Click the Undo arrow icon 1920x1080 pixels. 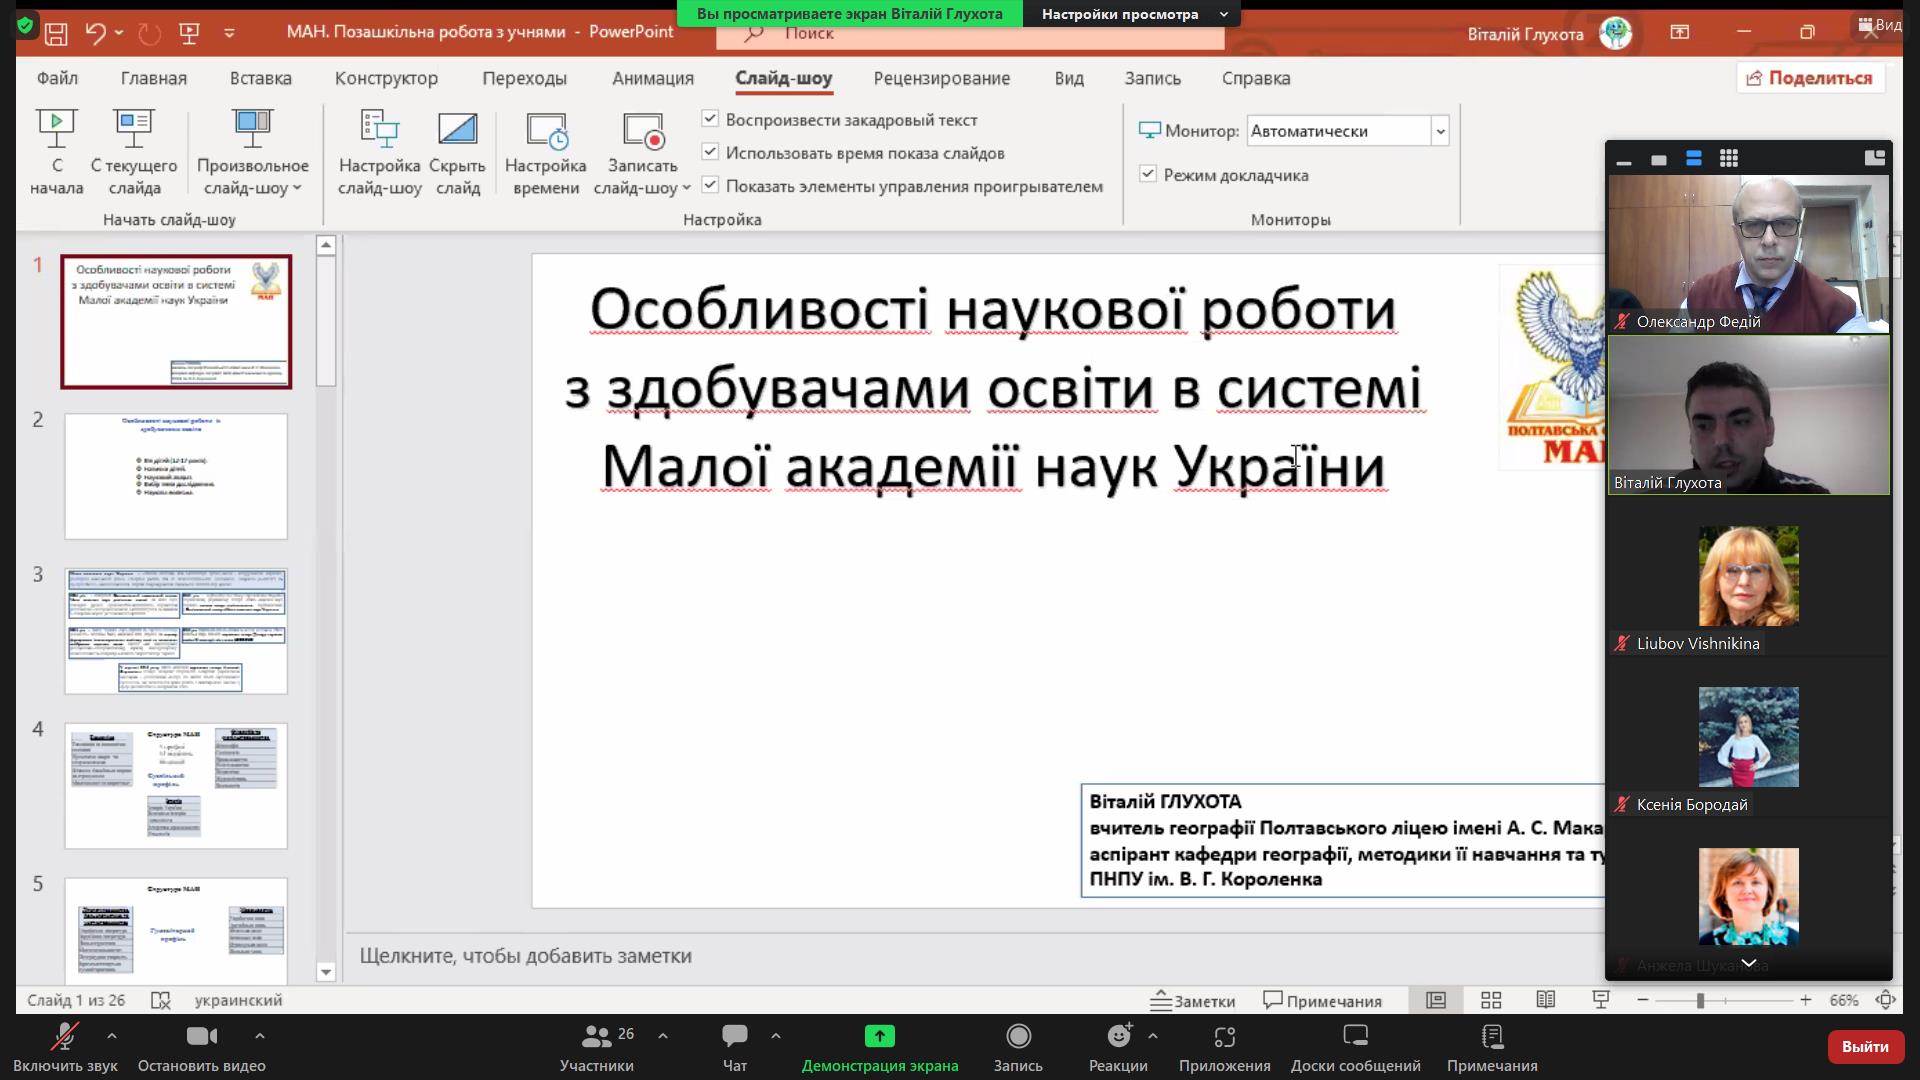[95, 33]
